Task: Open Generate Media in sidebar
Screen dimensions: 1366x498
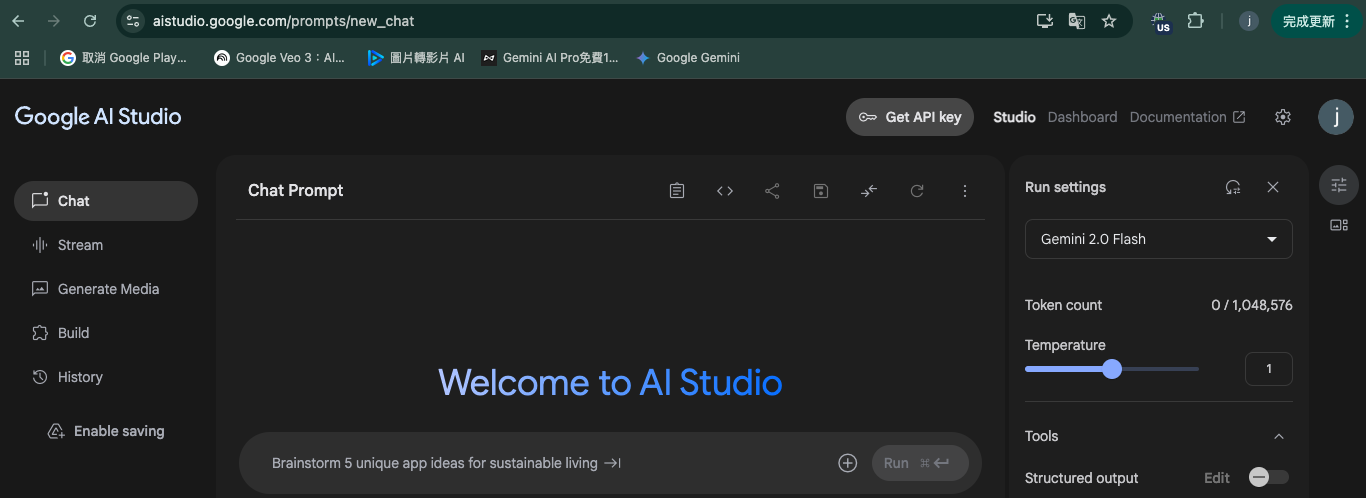Action: click(x=106, y=289)
